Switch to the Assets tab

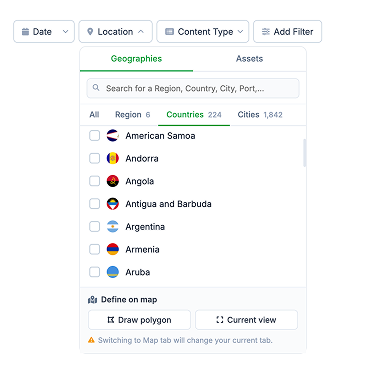tap(249, 59)
